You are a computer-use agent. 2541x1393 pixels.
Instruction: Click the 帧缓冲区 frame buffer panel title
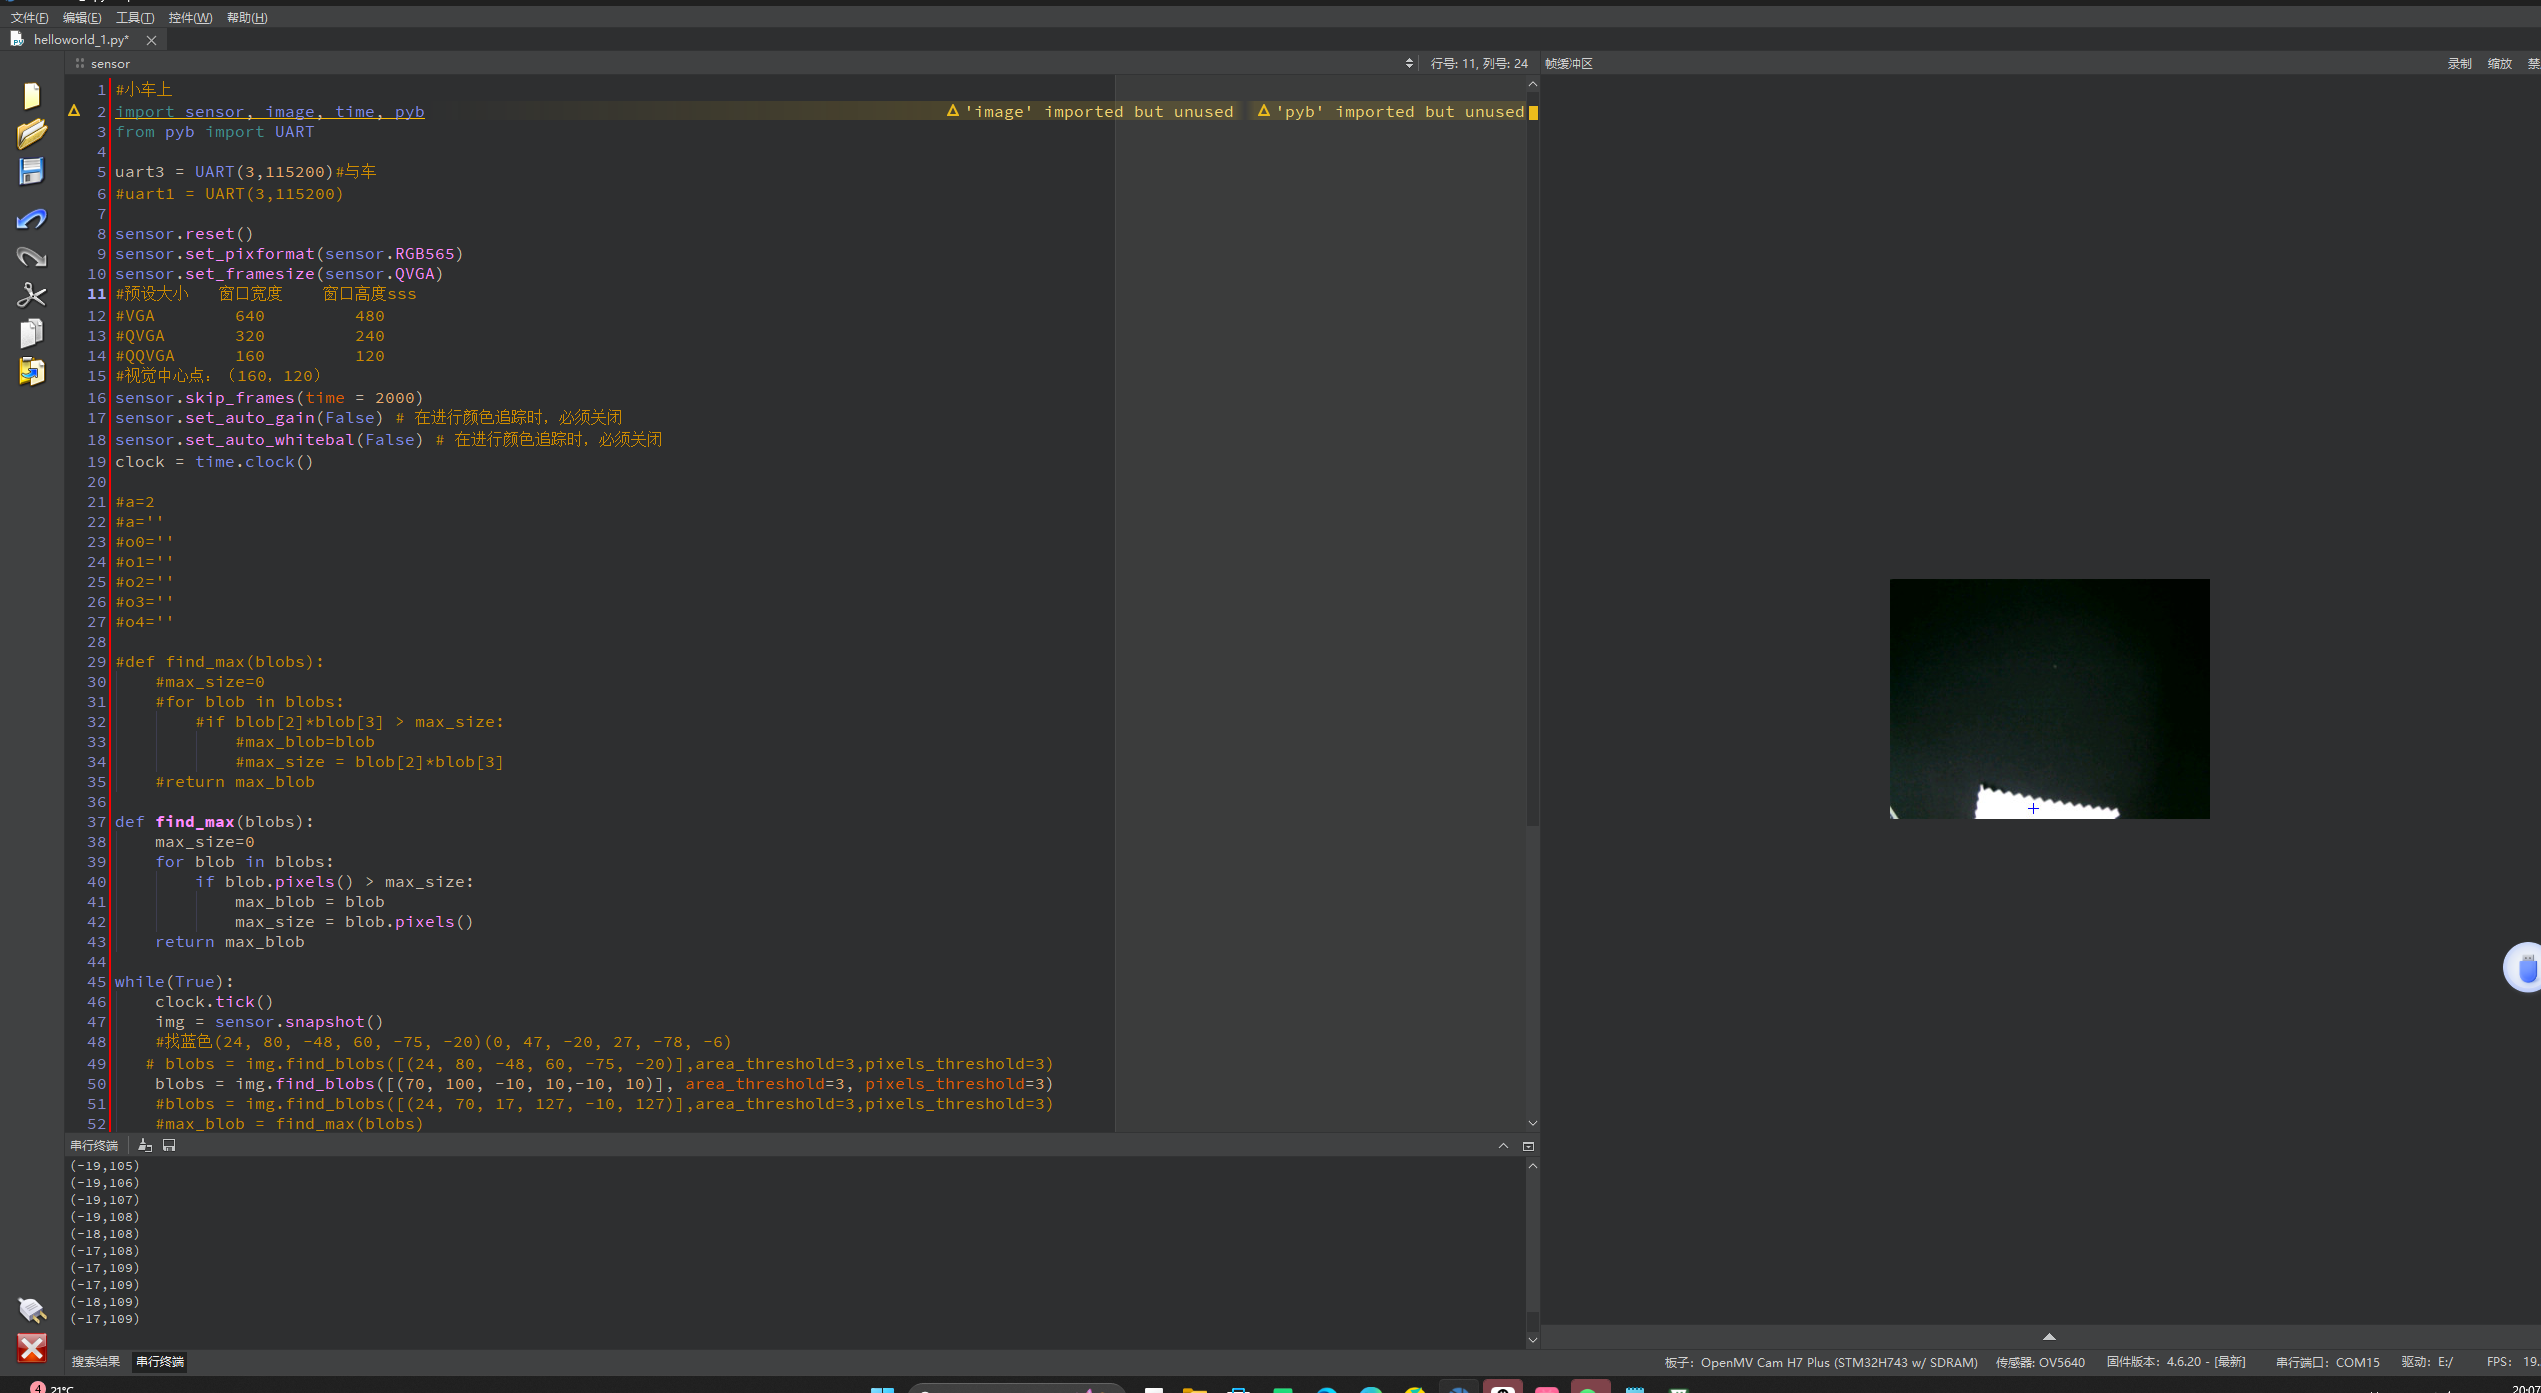(1569, 63)
